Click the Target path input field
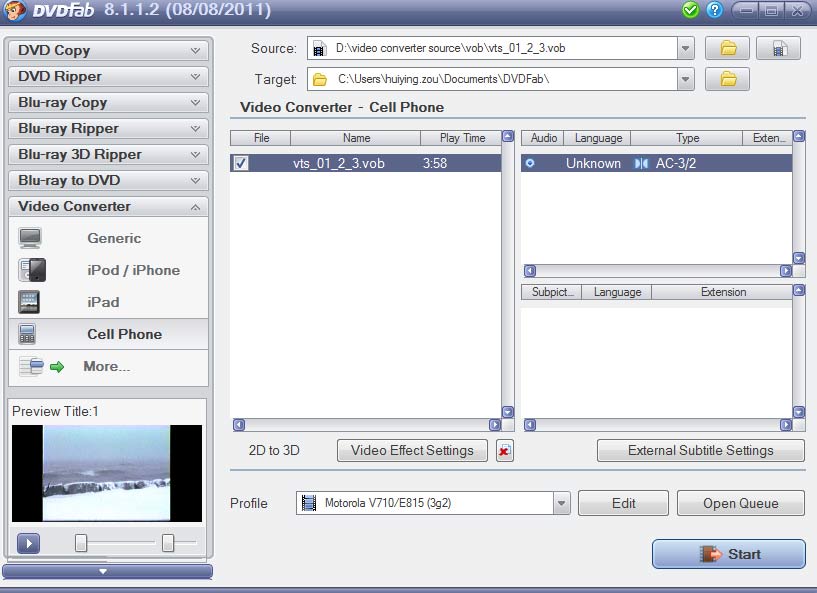This screenshot has width=817, height=593. tap(492, 79)
